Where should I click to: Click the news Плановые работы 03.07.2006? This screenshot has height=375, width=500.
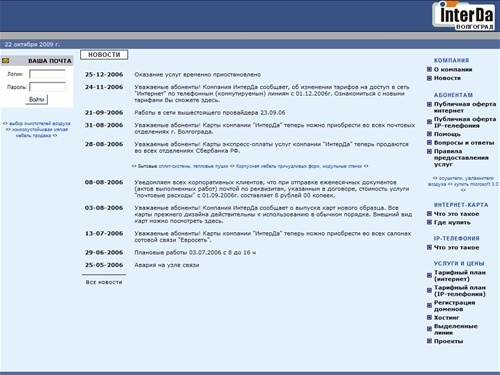pyautogui.click(x=195, y=253)
